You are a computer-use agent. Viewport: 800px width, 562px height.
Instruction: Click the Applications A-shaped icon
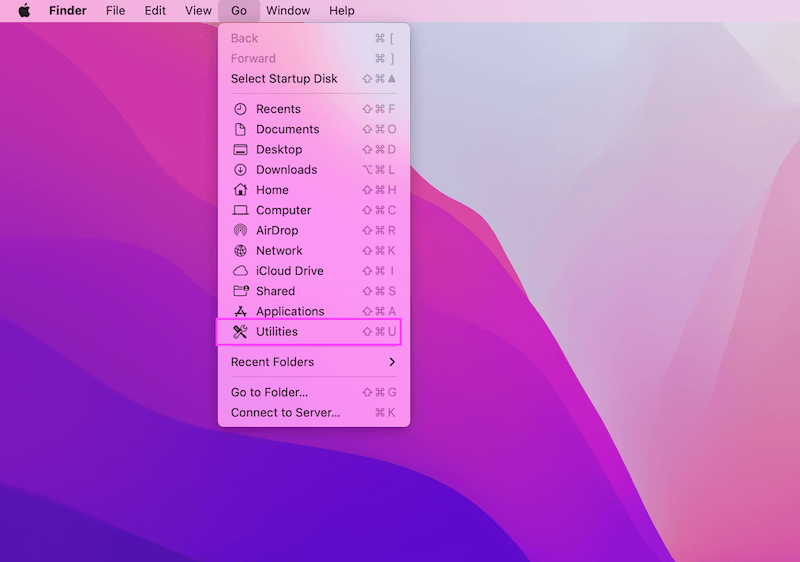point(240,311)
